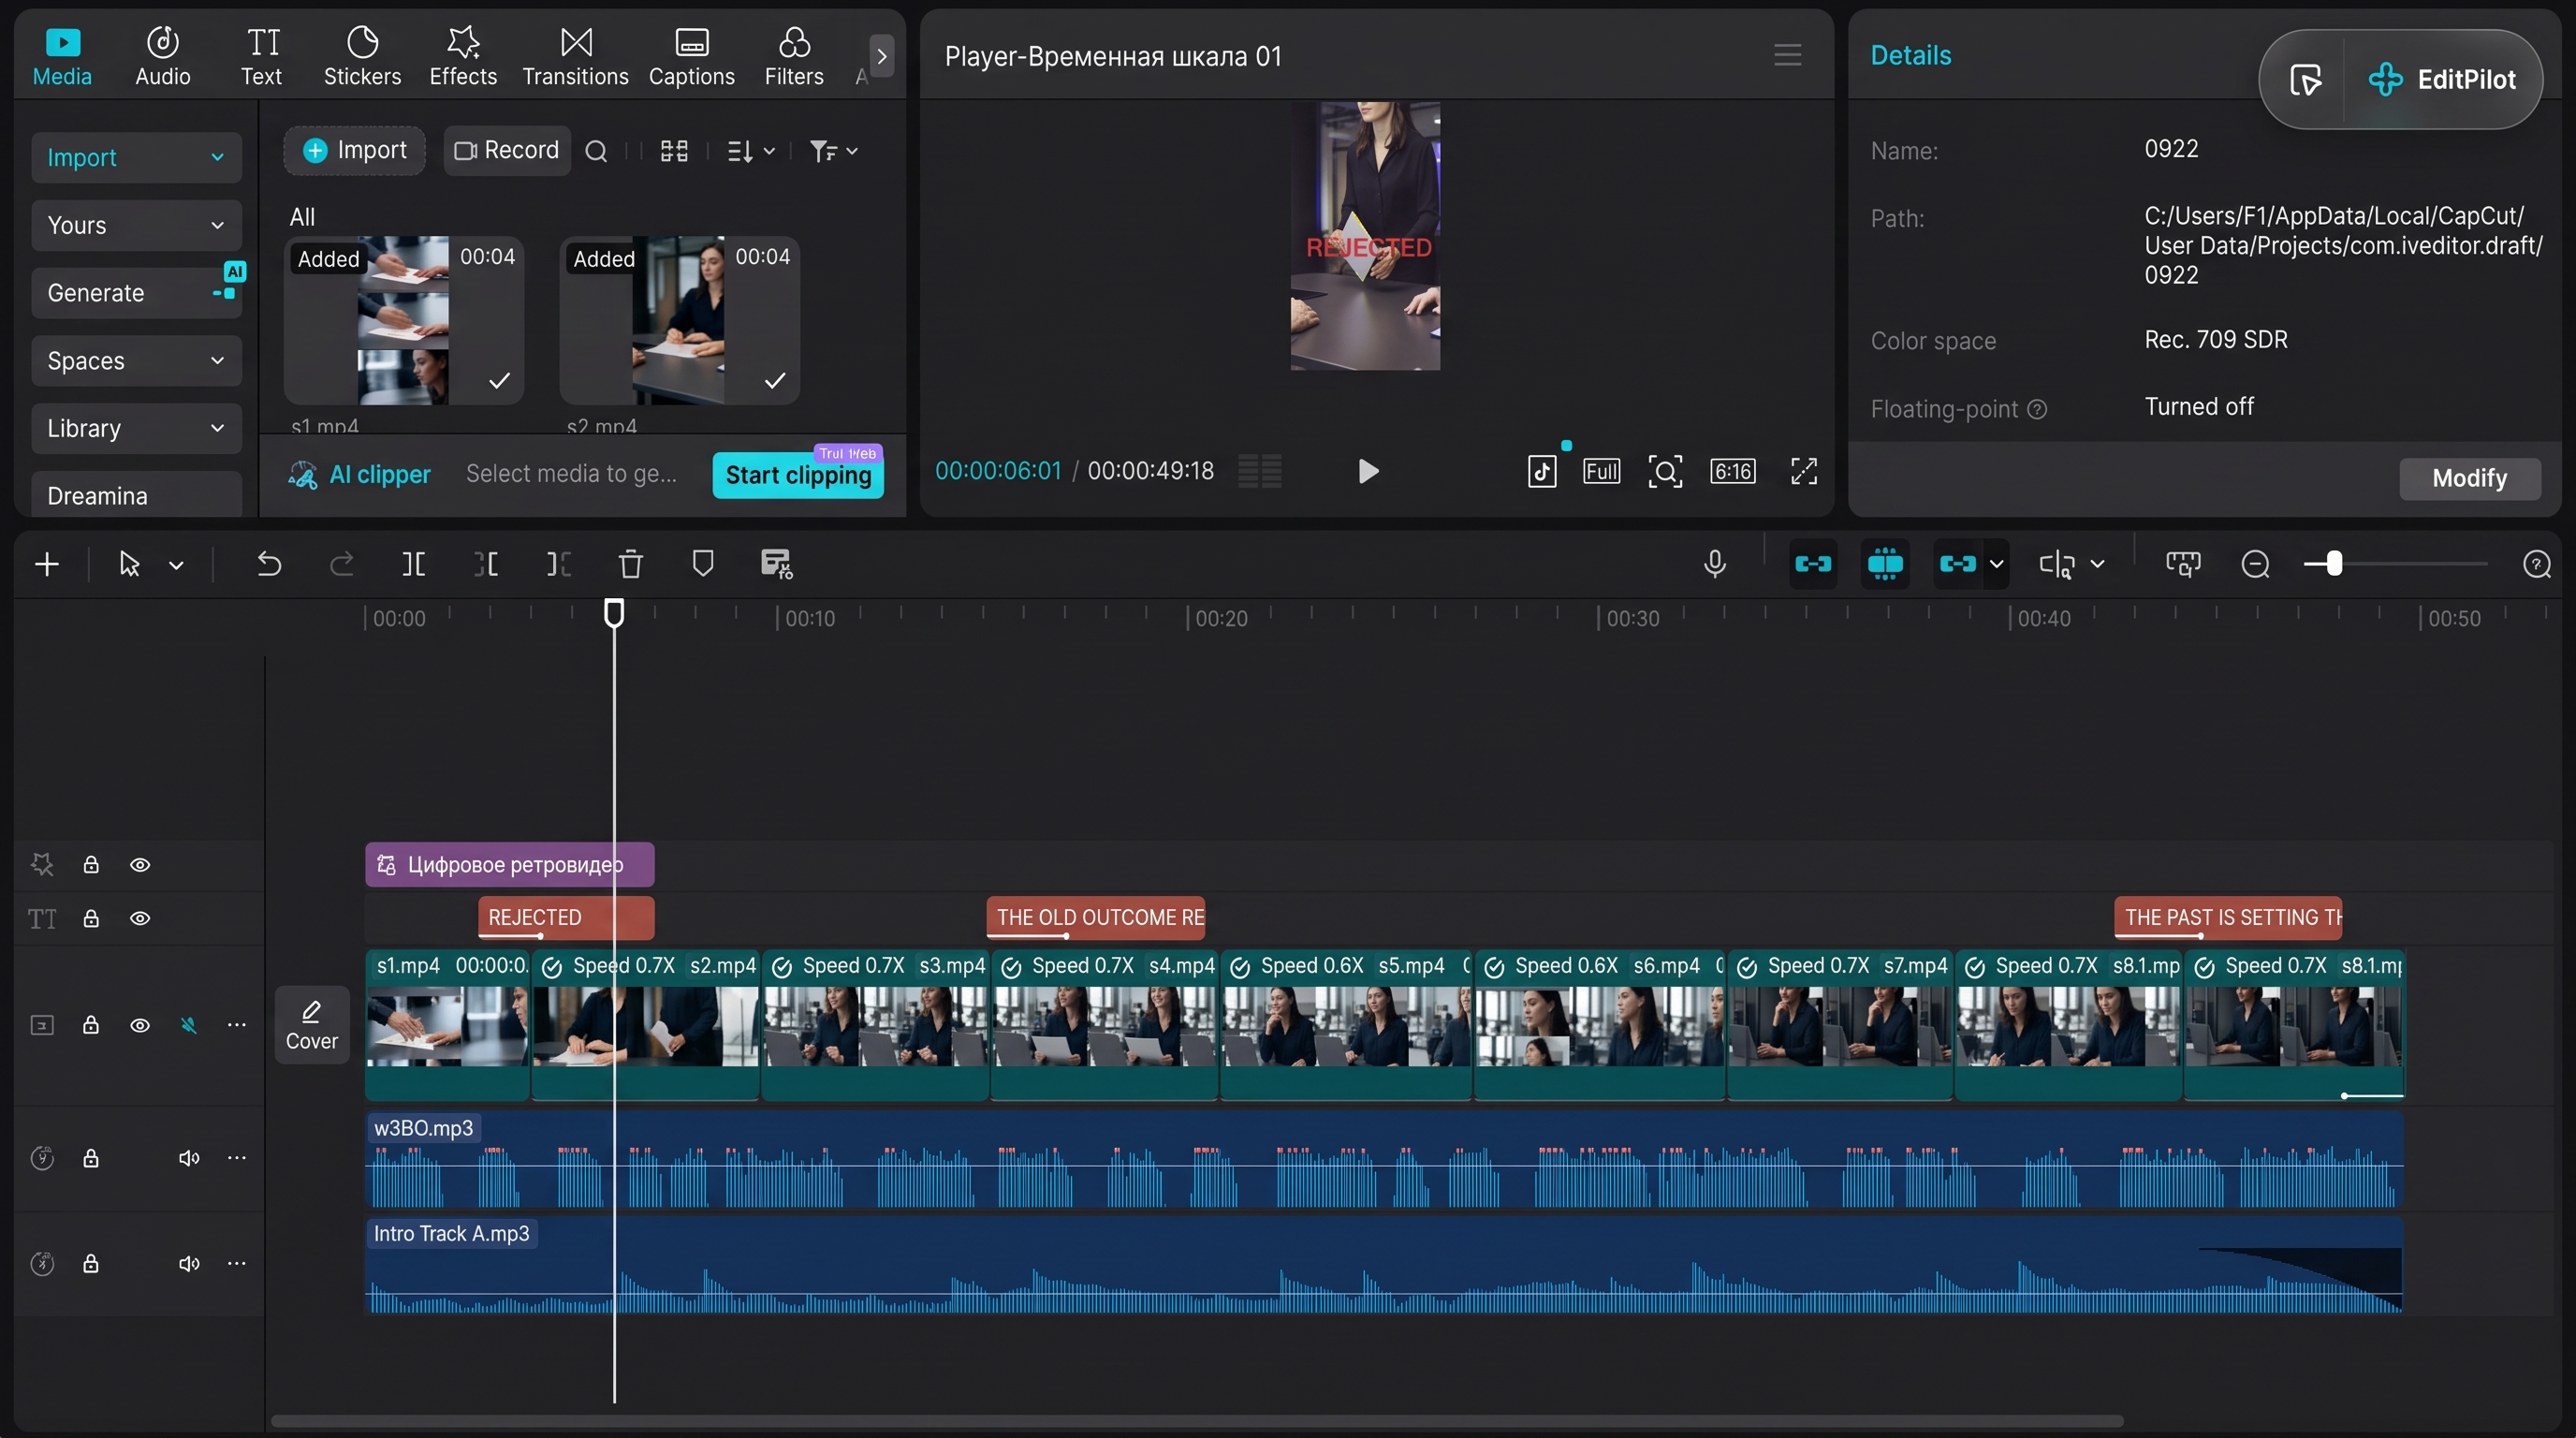
Task: Hide the effect track with its eye icon
Action: (140, 865)
